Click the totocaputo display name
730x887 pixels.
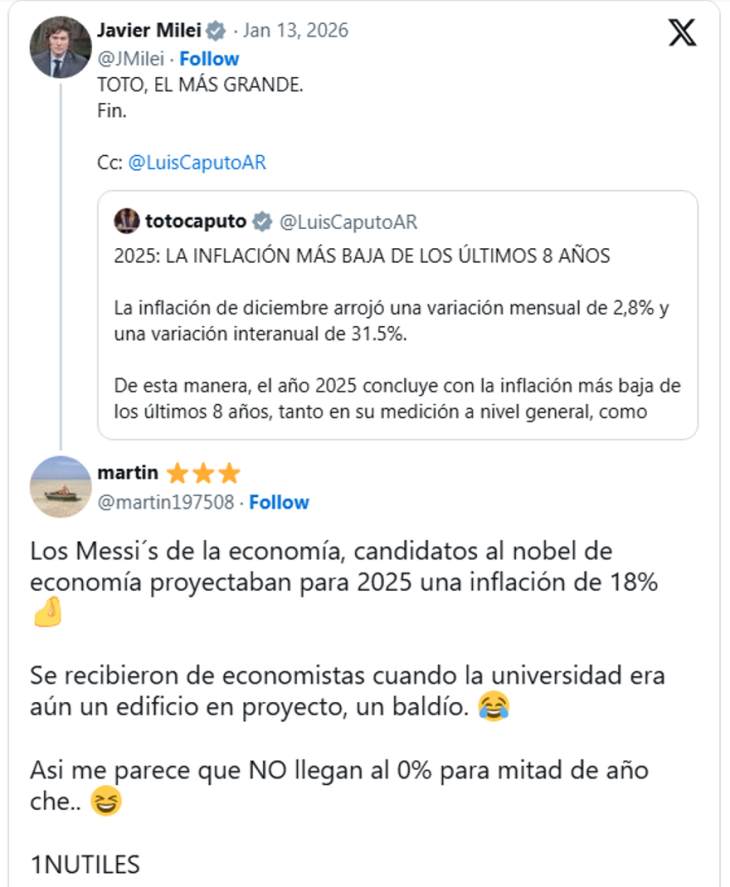[194, 221]
